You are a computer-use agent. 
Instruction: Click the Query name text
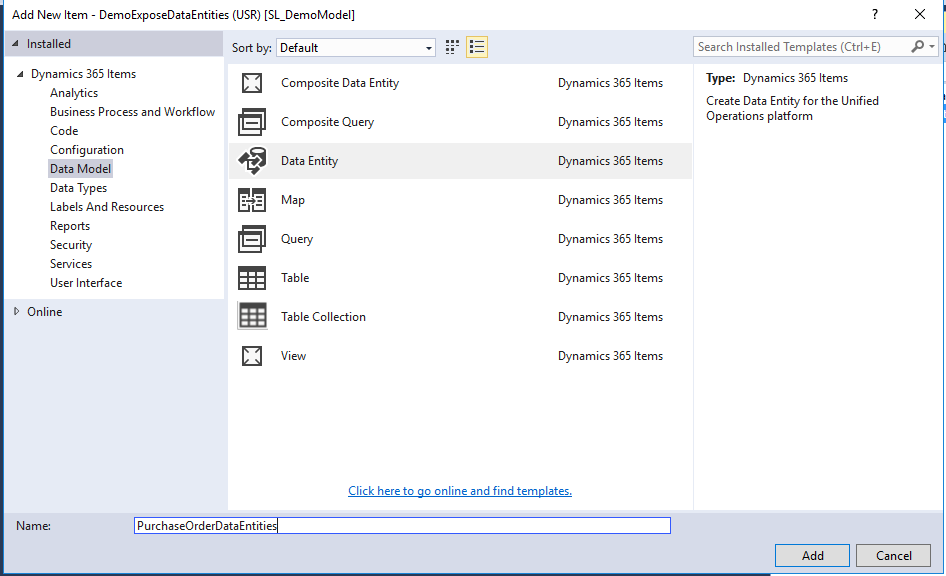297,239
